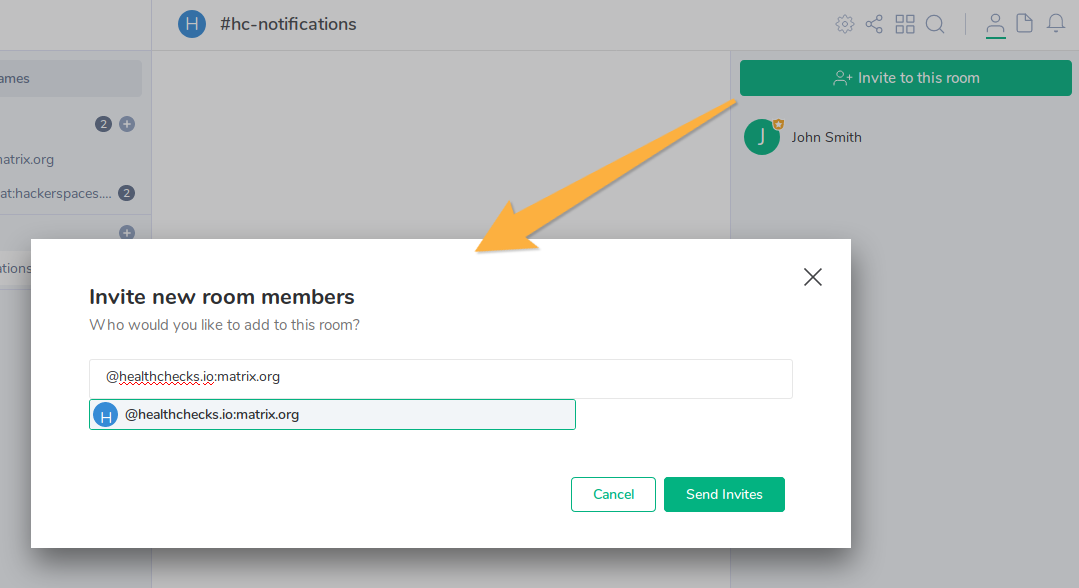Viewport: 1079px width, 588px height.
Task: Open the room files icon
Action: click(x=1025, y=24)
